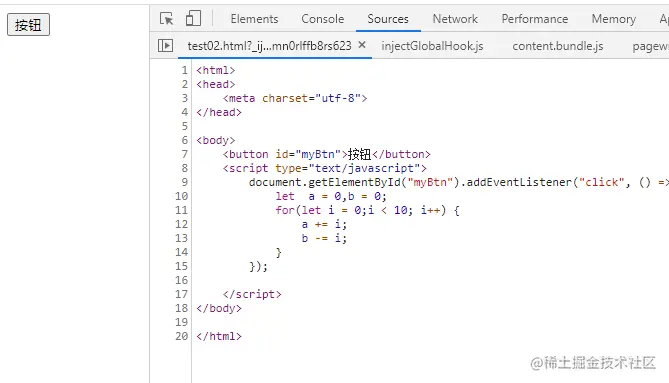Toggle the device toolbar icon

(x=193, y=19)
